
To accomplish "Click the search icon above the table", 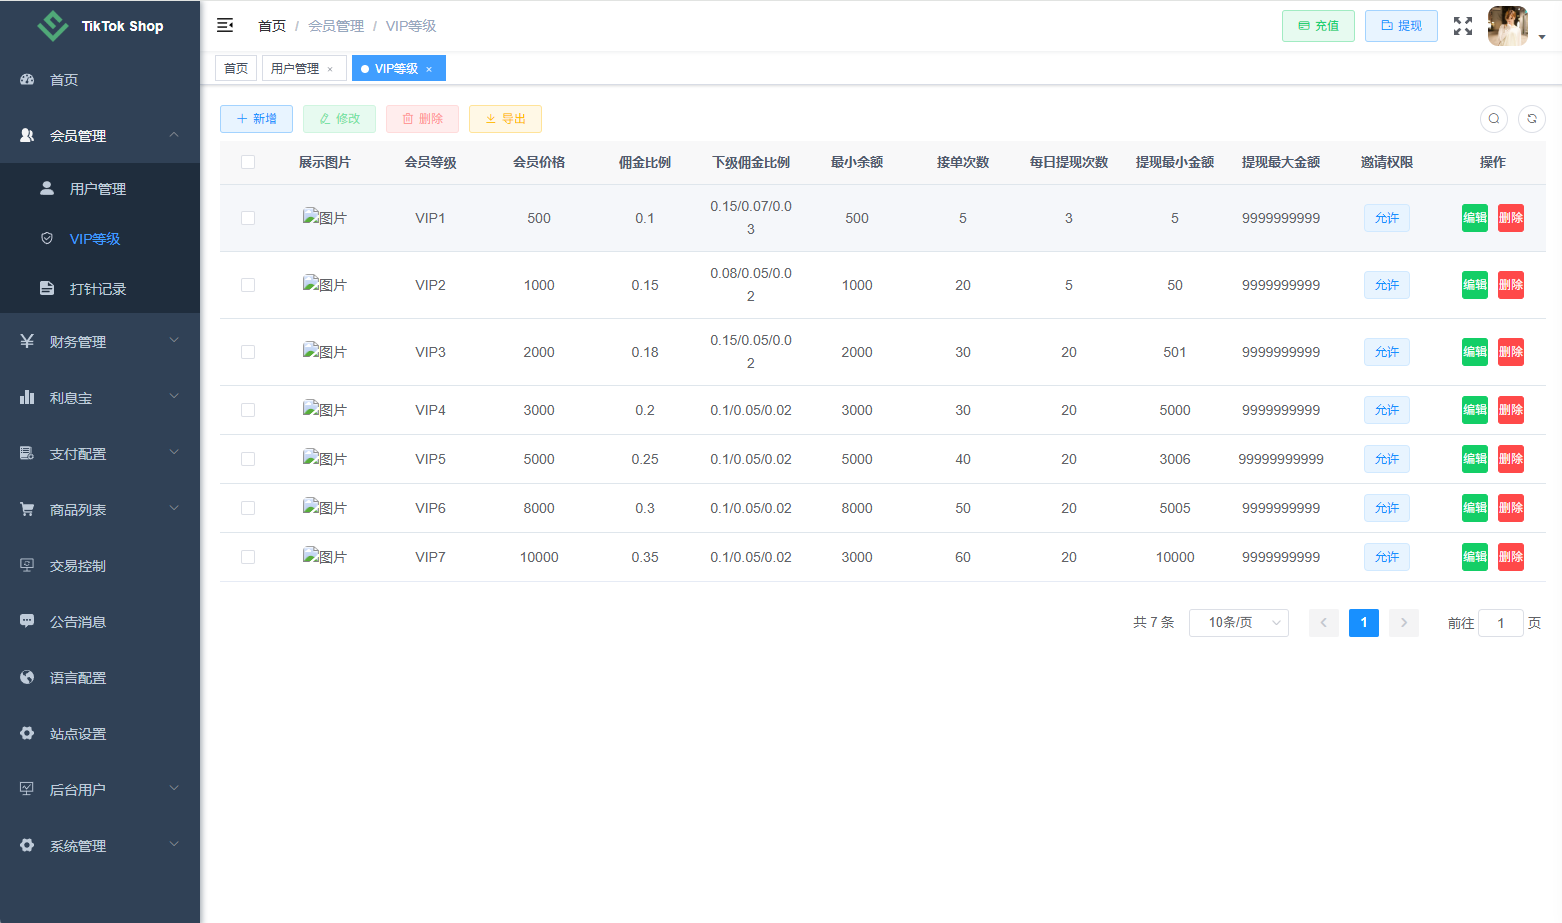I will [1494, 119].
